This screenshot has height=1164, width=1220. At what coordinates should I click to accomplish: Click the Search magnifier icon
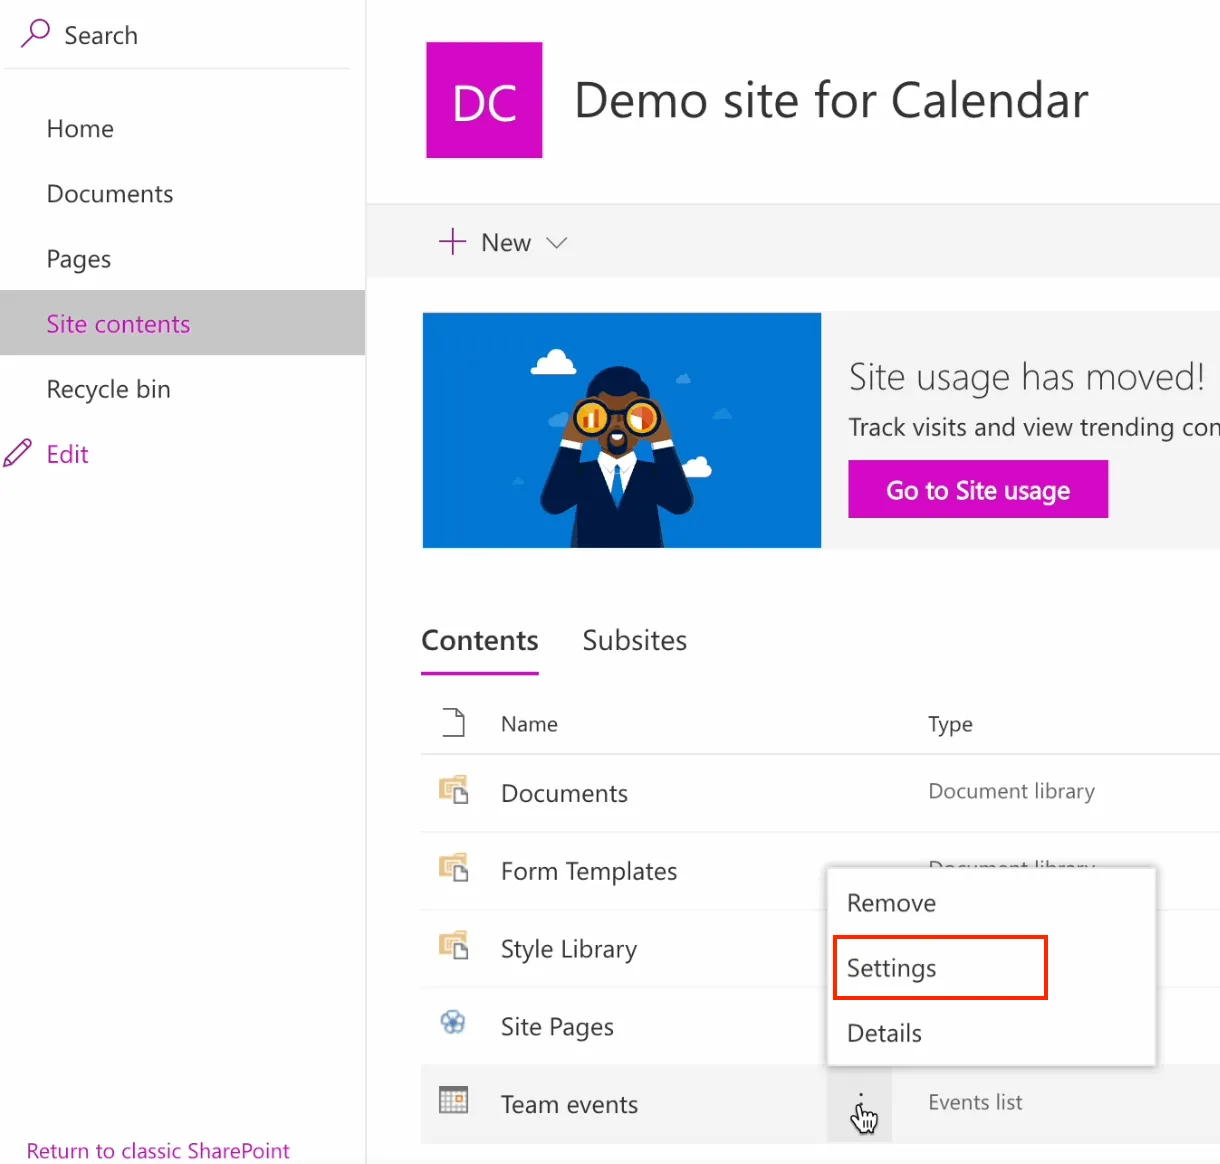click(35, 34)
